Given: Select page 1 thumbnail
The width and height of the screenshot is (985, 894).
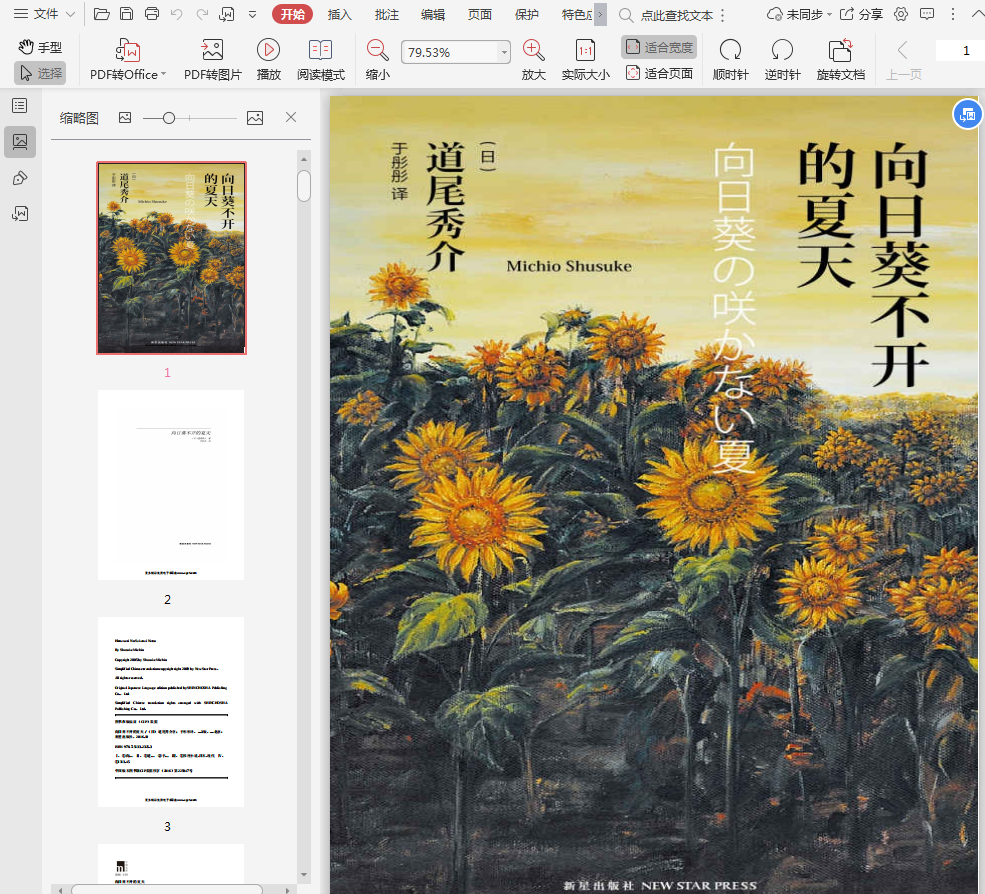Looking at the screenshot, I should pyautogui.click(x=171, y=258).
